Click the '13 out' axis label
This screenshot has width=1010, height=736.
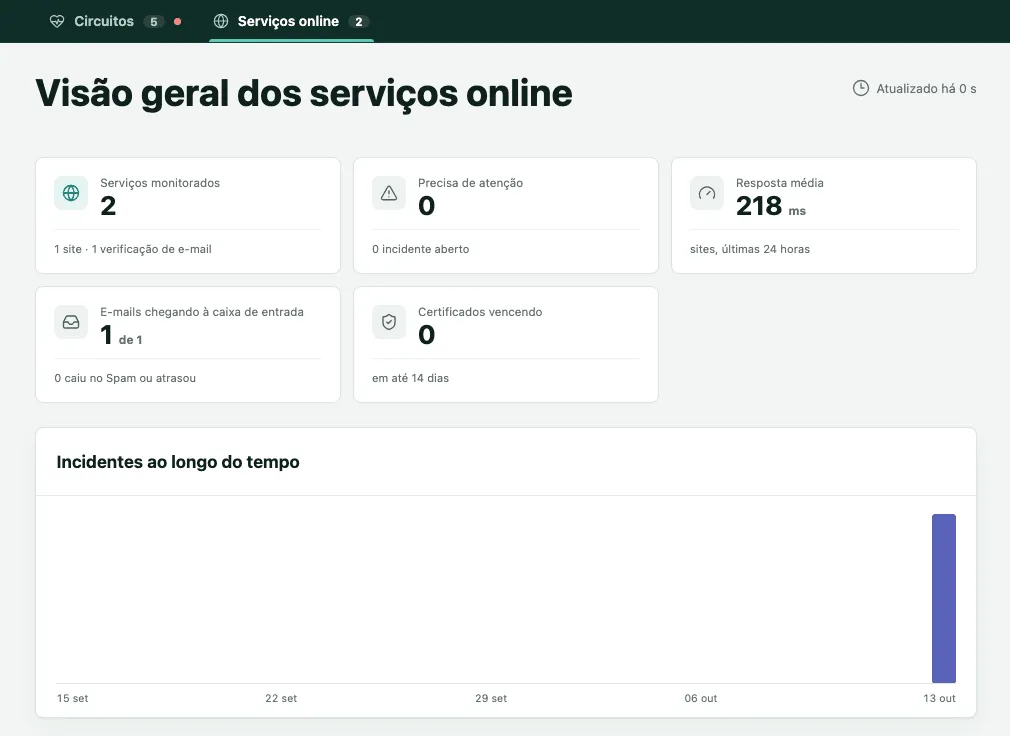click(x=939, y=698)
